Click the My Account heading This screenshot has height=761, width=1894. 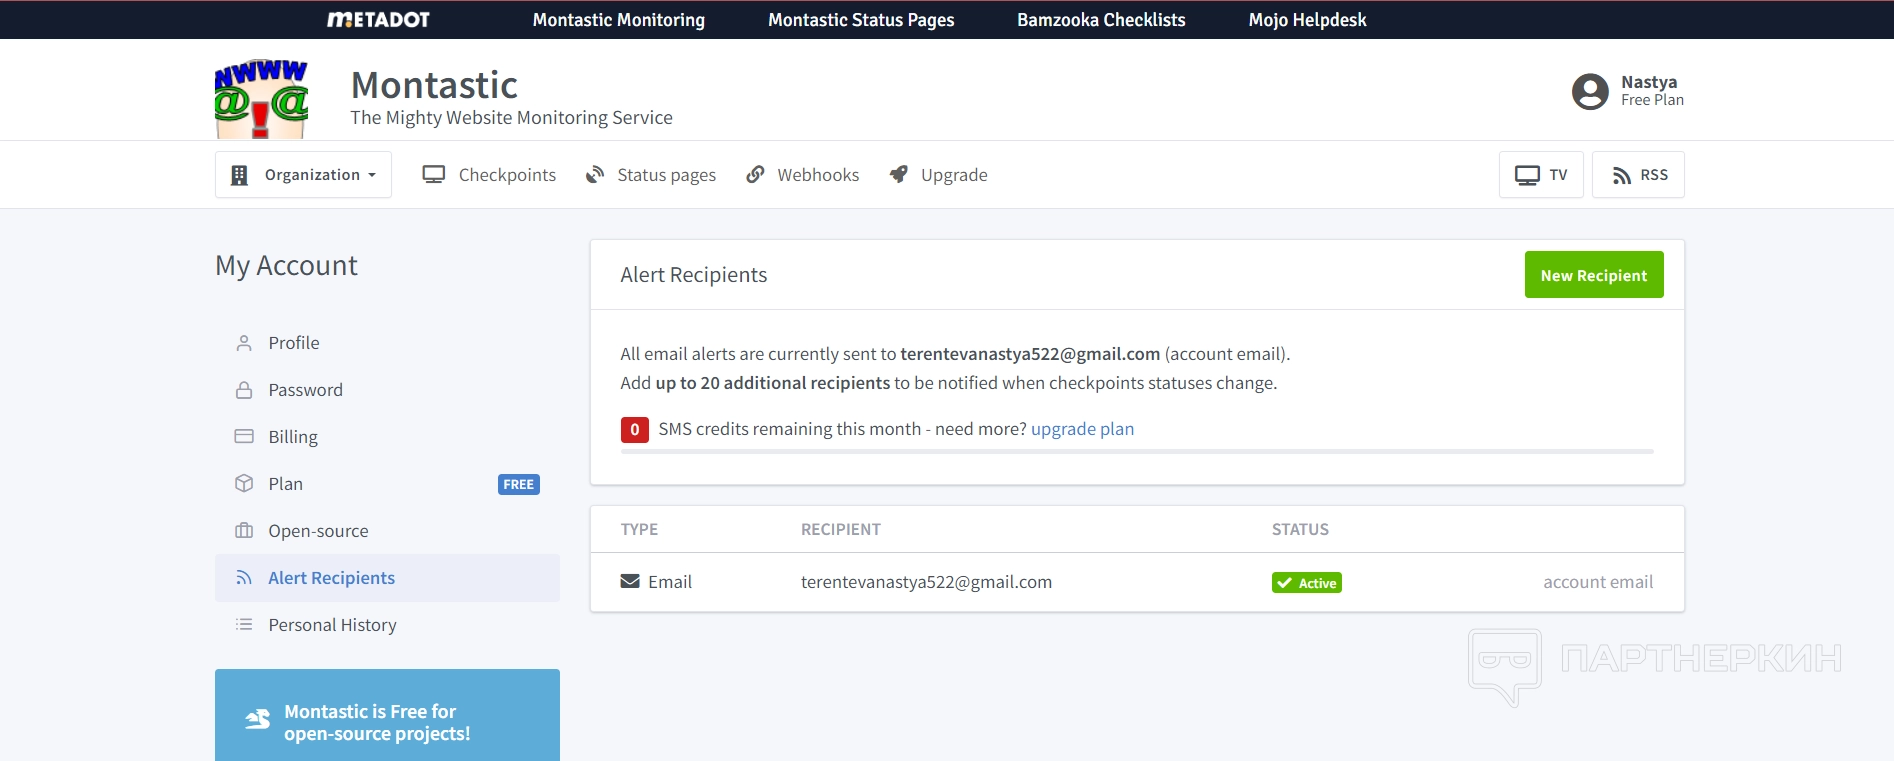click(286, 265)
